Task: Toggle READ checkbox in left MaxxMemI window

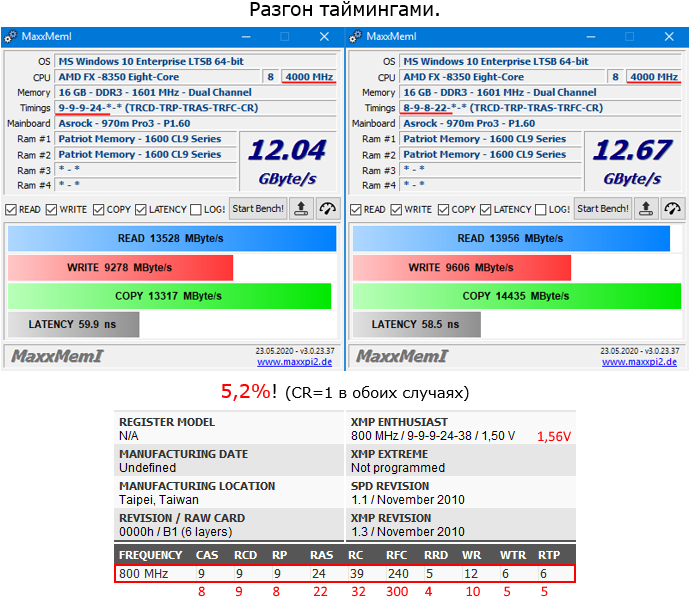Action: coord(11,210)
